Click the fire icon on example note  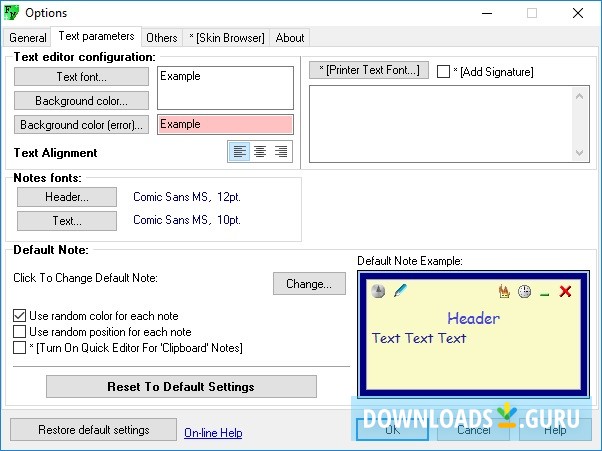504,291
